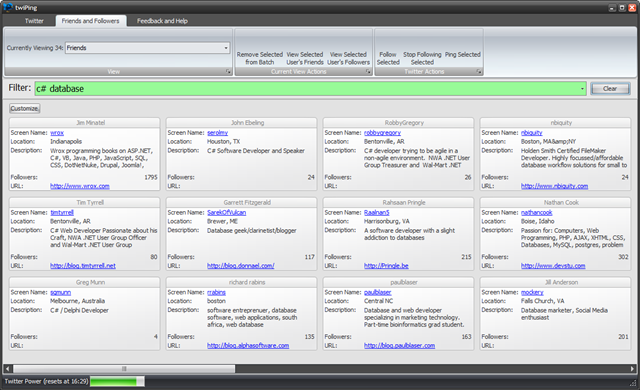Click the right arrow of horizontal scrollbar
The image size is (640, 390).
point(633,369)
